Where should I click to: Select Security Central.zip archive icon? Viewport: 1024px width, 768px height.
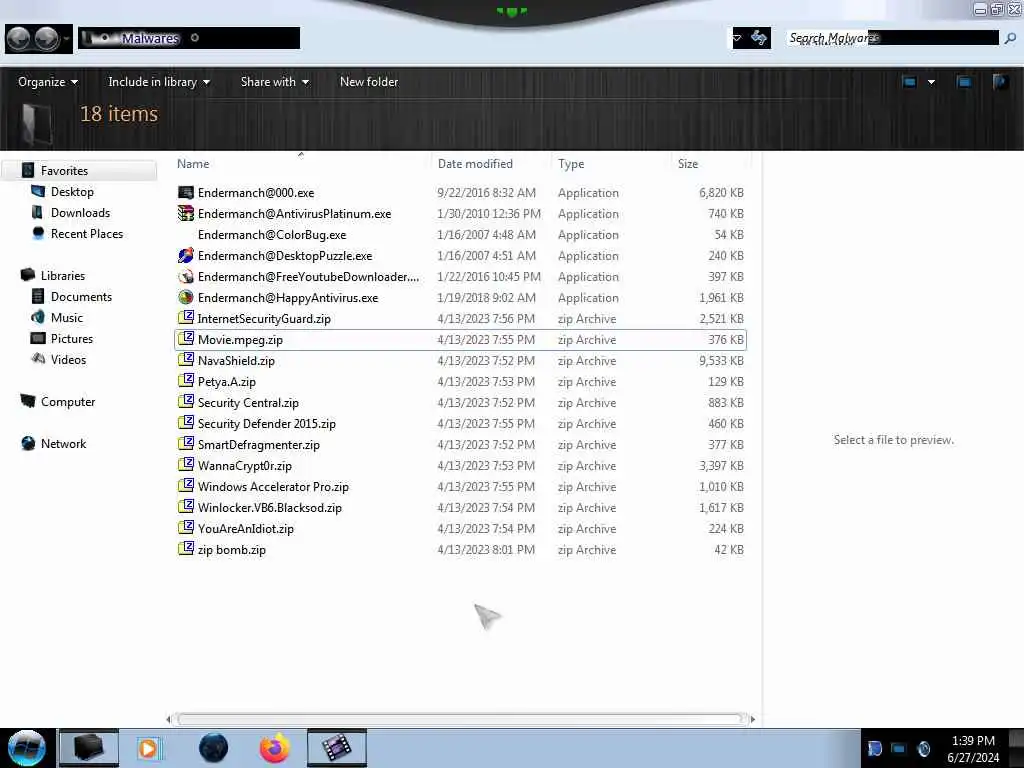[186, 402]
